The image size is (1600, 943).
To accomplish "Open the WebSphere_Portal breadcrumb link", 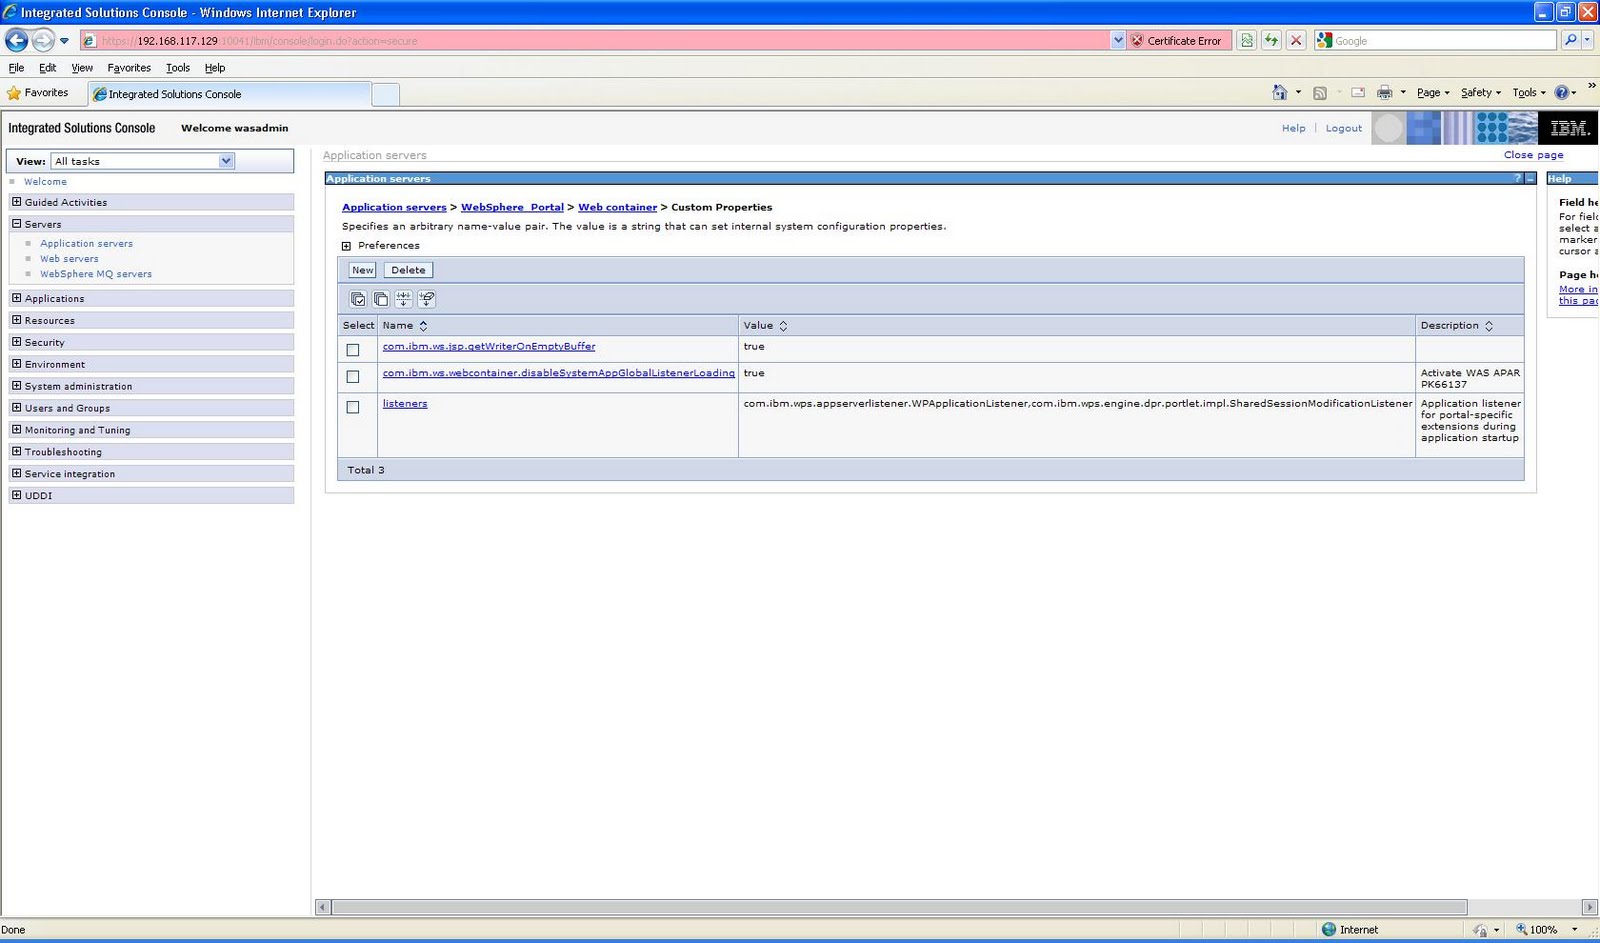I will coord(512,207).
